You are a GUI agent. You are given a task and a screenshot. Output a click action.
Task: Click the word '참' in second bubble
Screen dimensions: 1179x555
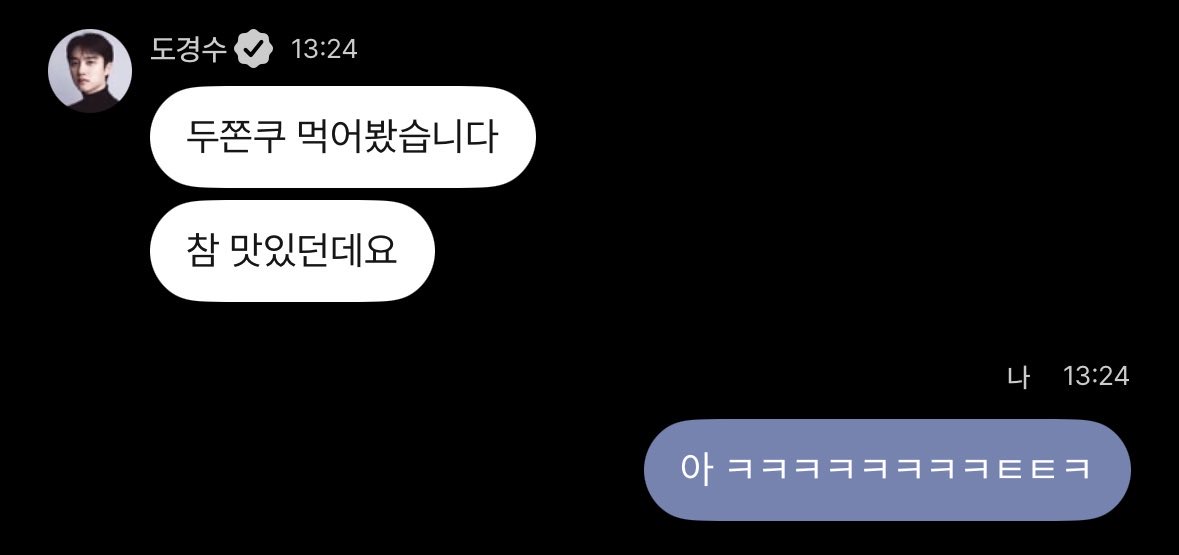(200, 252)
